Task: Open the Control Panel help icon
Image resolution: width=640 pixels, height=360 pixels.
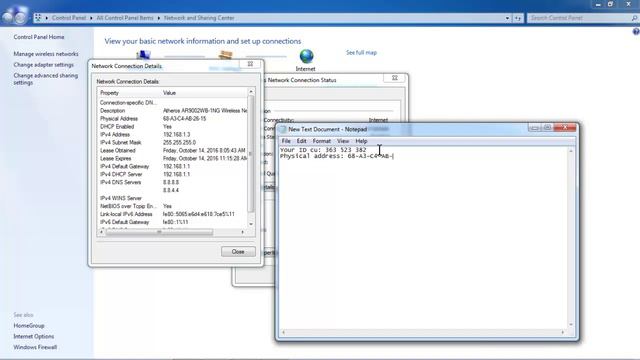Action: [x=636, y=31]
